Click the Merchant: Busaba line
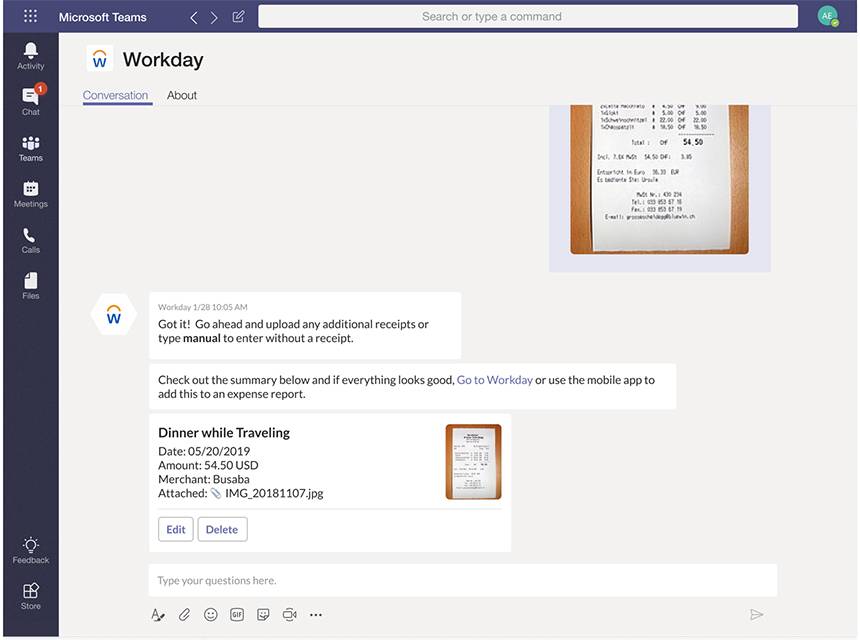 coord(204,479)
